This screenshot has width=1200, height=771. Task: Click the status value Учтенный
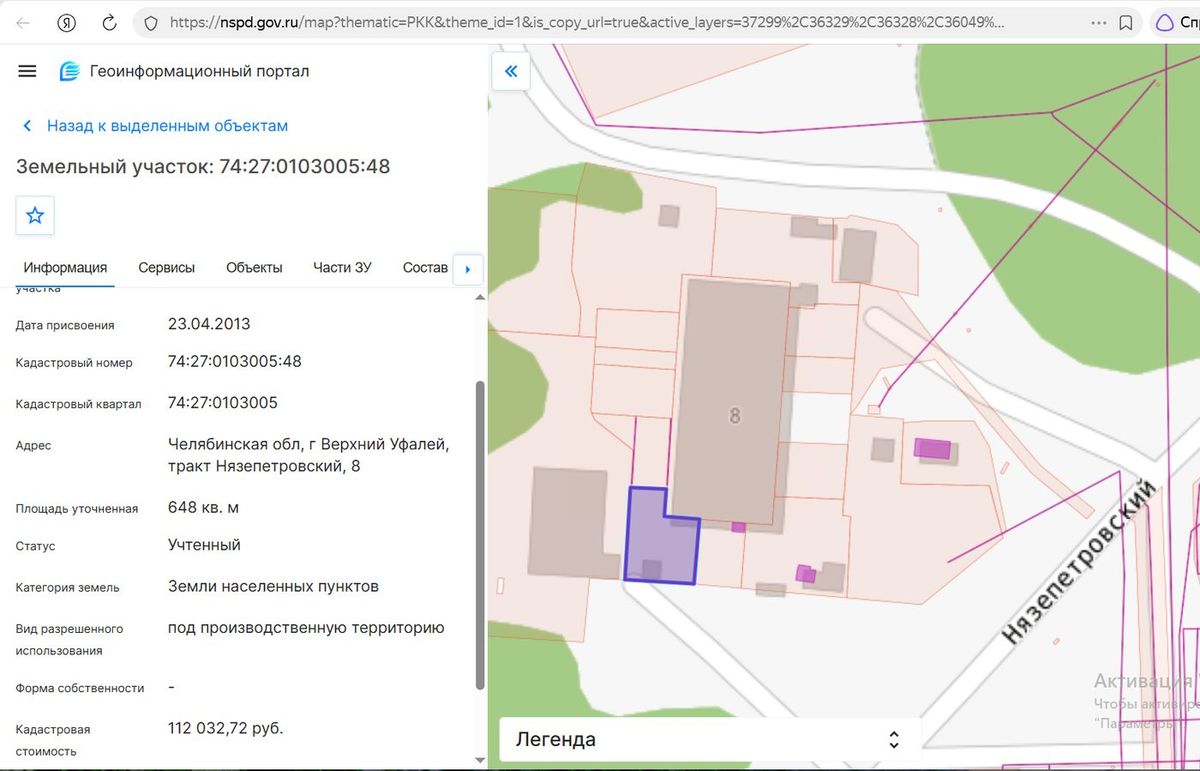204,545
